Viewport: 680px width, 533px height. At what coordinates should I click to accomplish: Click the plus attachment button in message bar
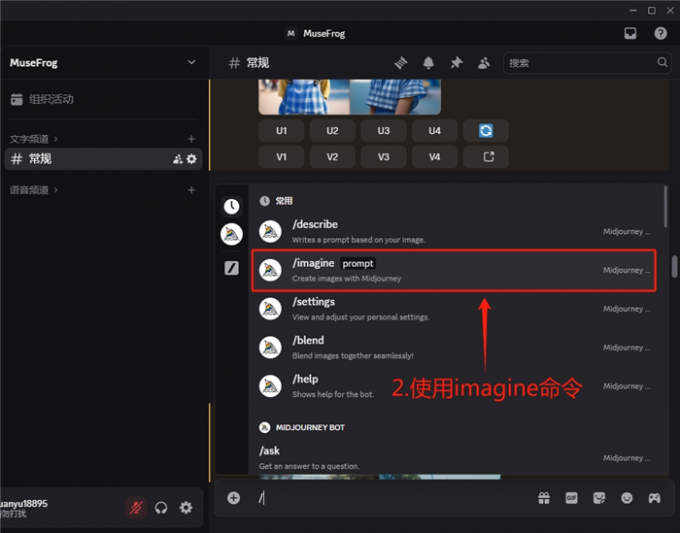tap(233, 498)
